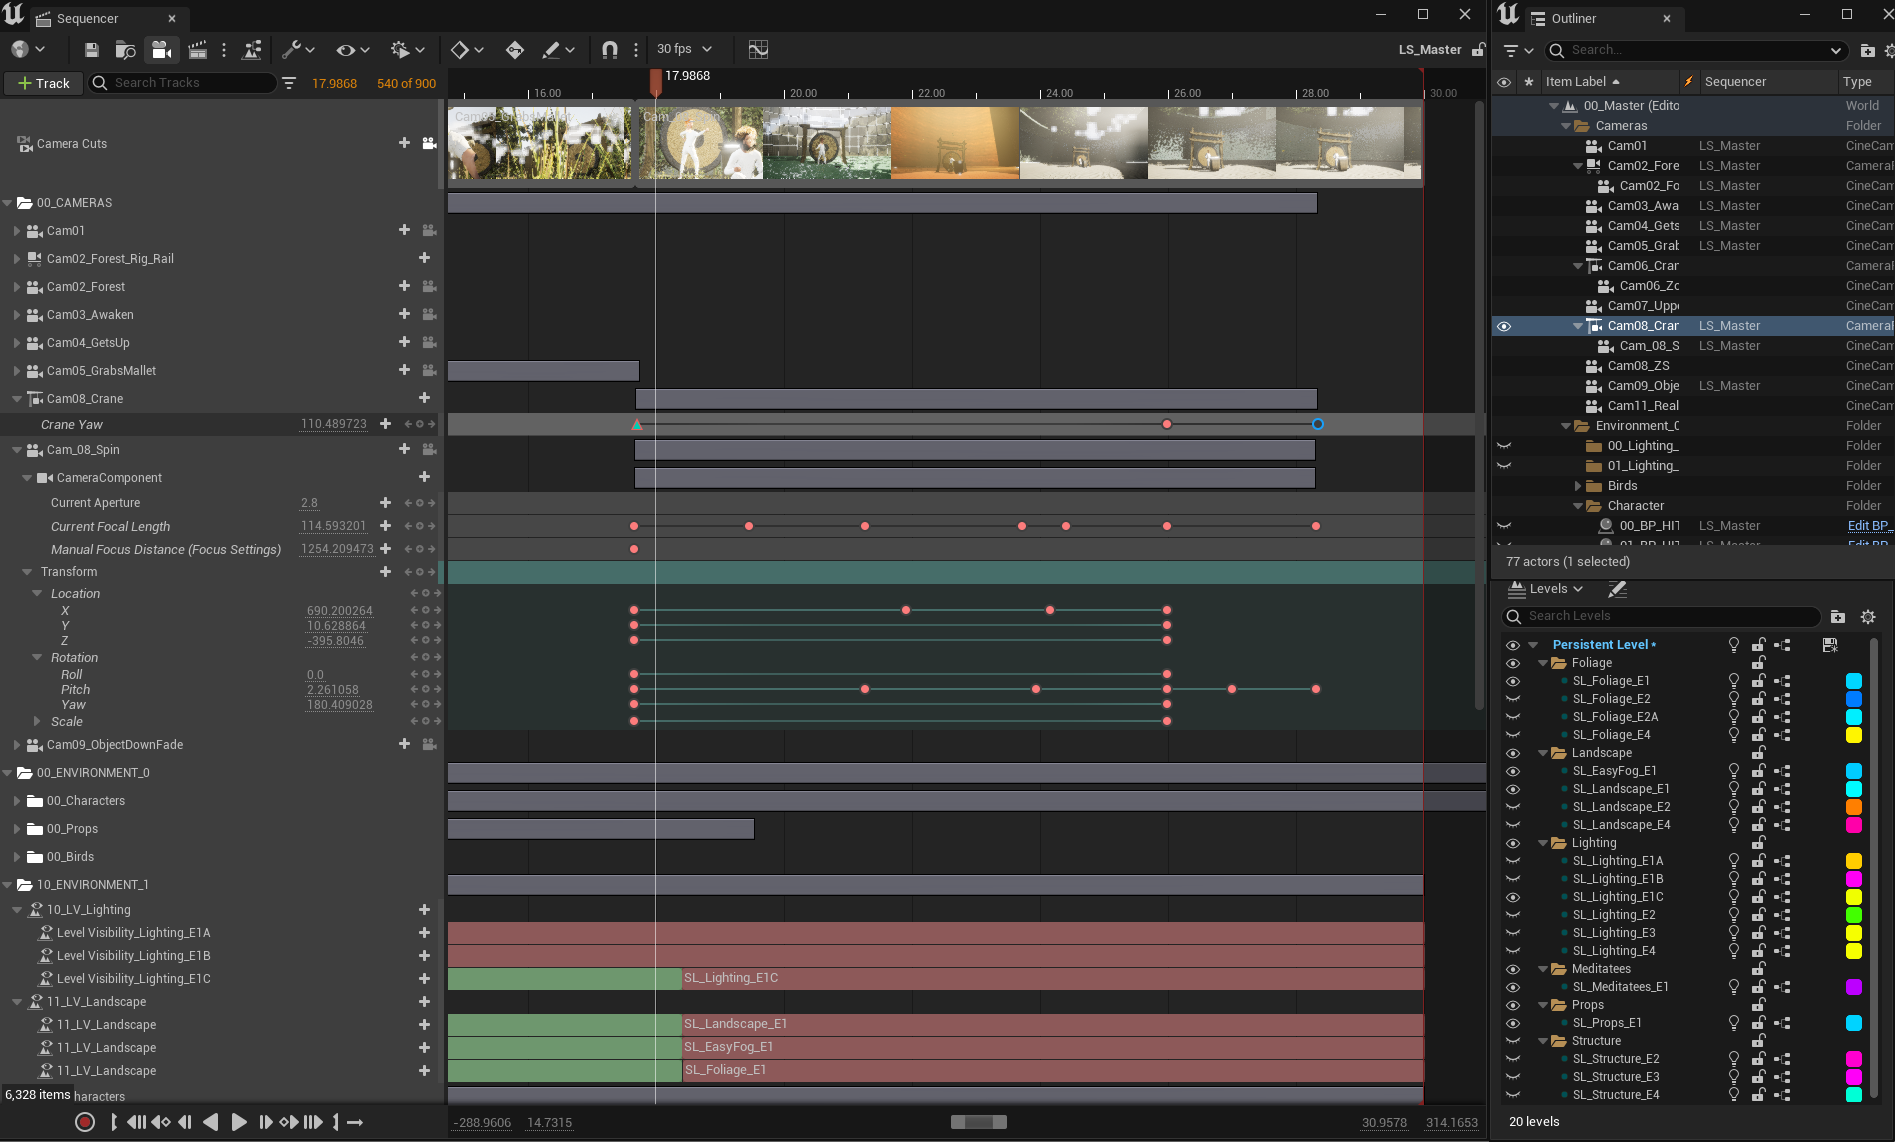Show hidden 00_Lighting_ folder in Outliner

pyautogui.click(x=1504, y=446)
